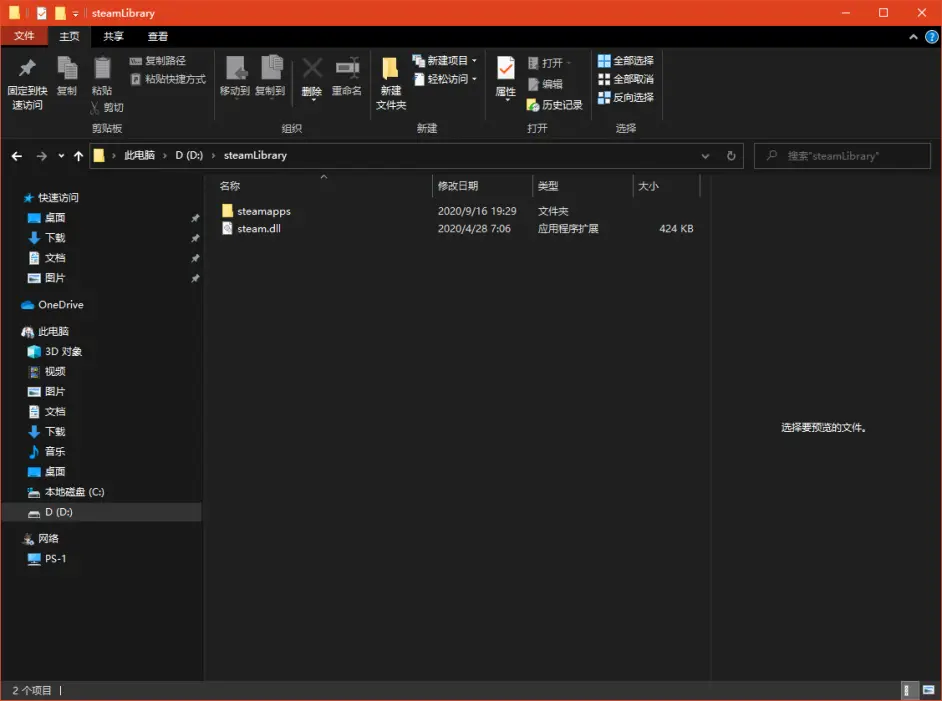Click the Copy ribbon button
Image resolution: width=942 pixels, height=701 pixels.
[67, 76]
